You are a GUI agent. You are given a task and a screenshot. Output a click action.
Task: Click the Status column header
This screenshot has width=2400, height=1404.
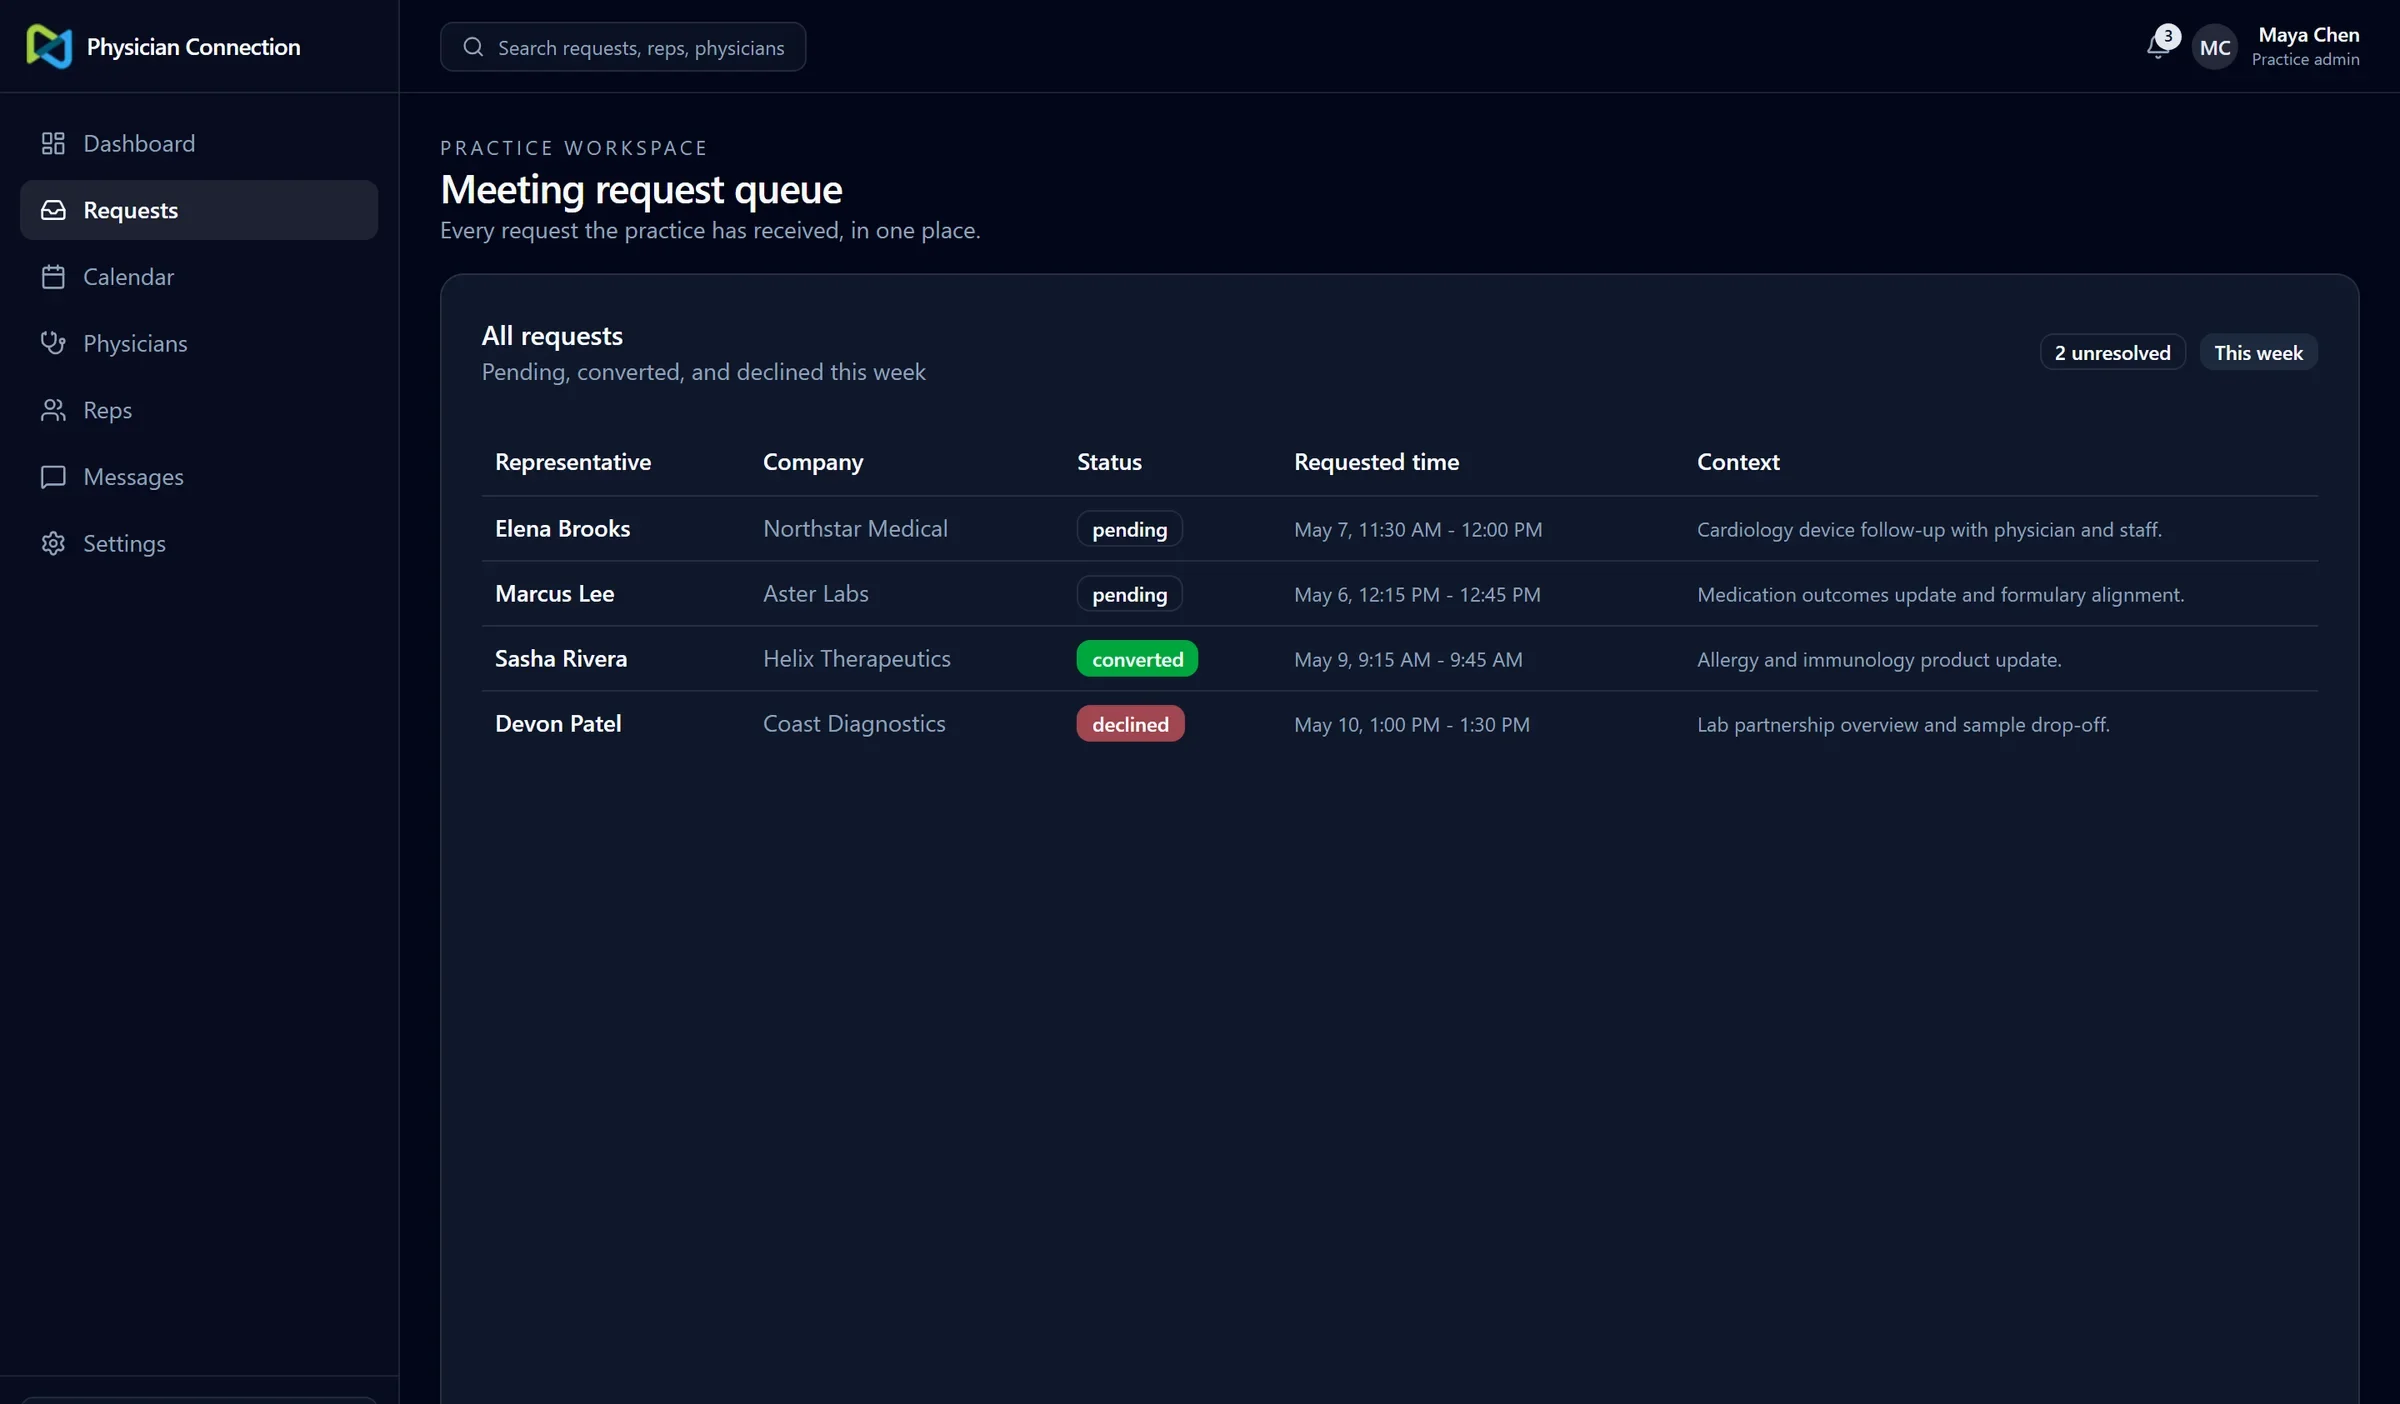pos(1109,462)
